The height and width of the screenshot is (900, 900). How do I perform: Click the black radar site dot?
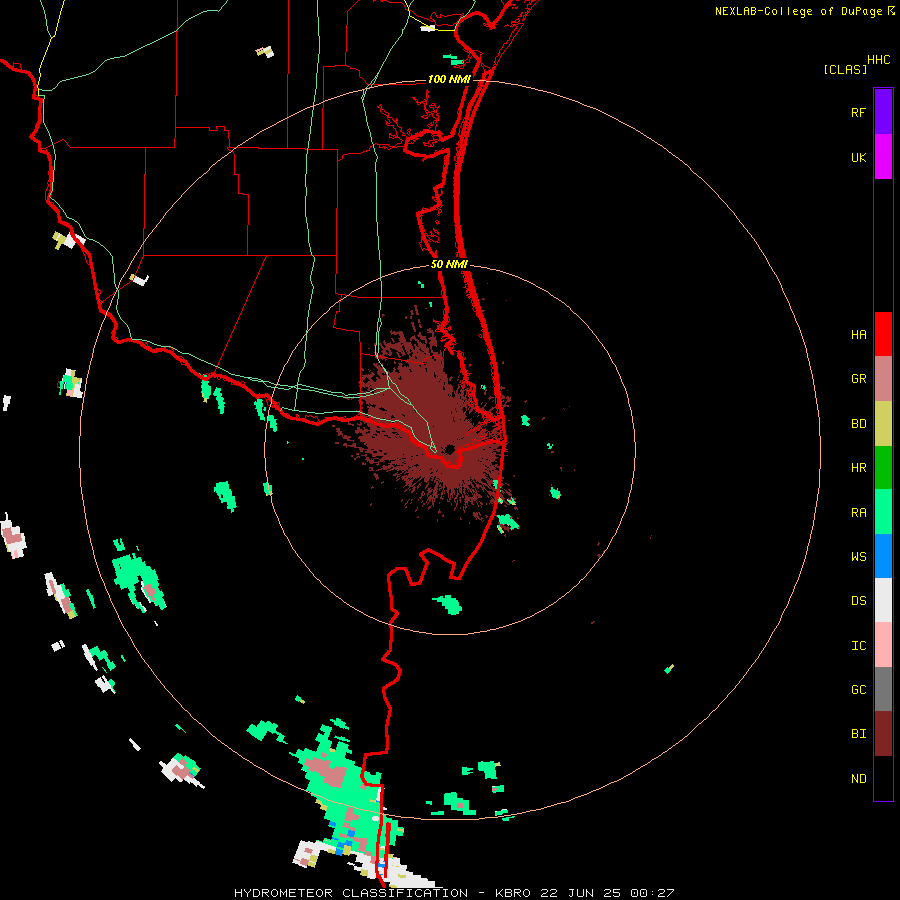tap(449, 449)
